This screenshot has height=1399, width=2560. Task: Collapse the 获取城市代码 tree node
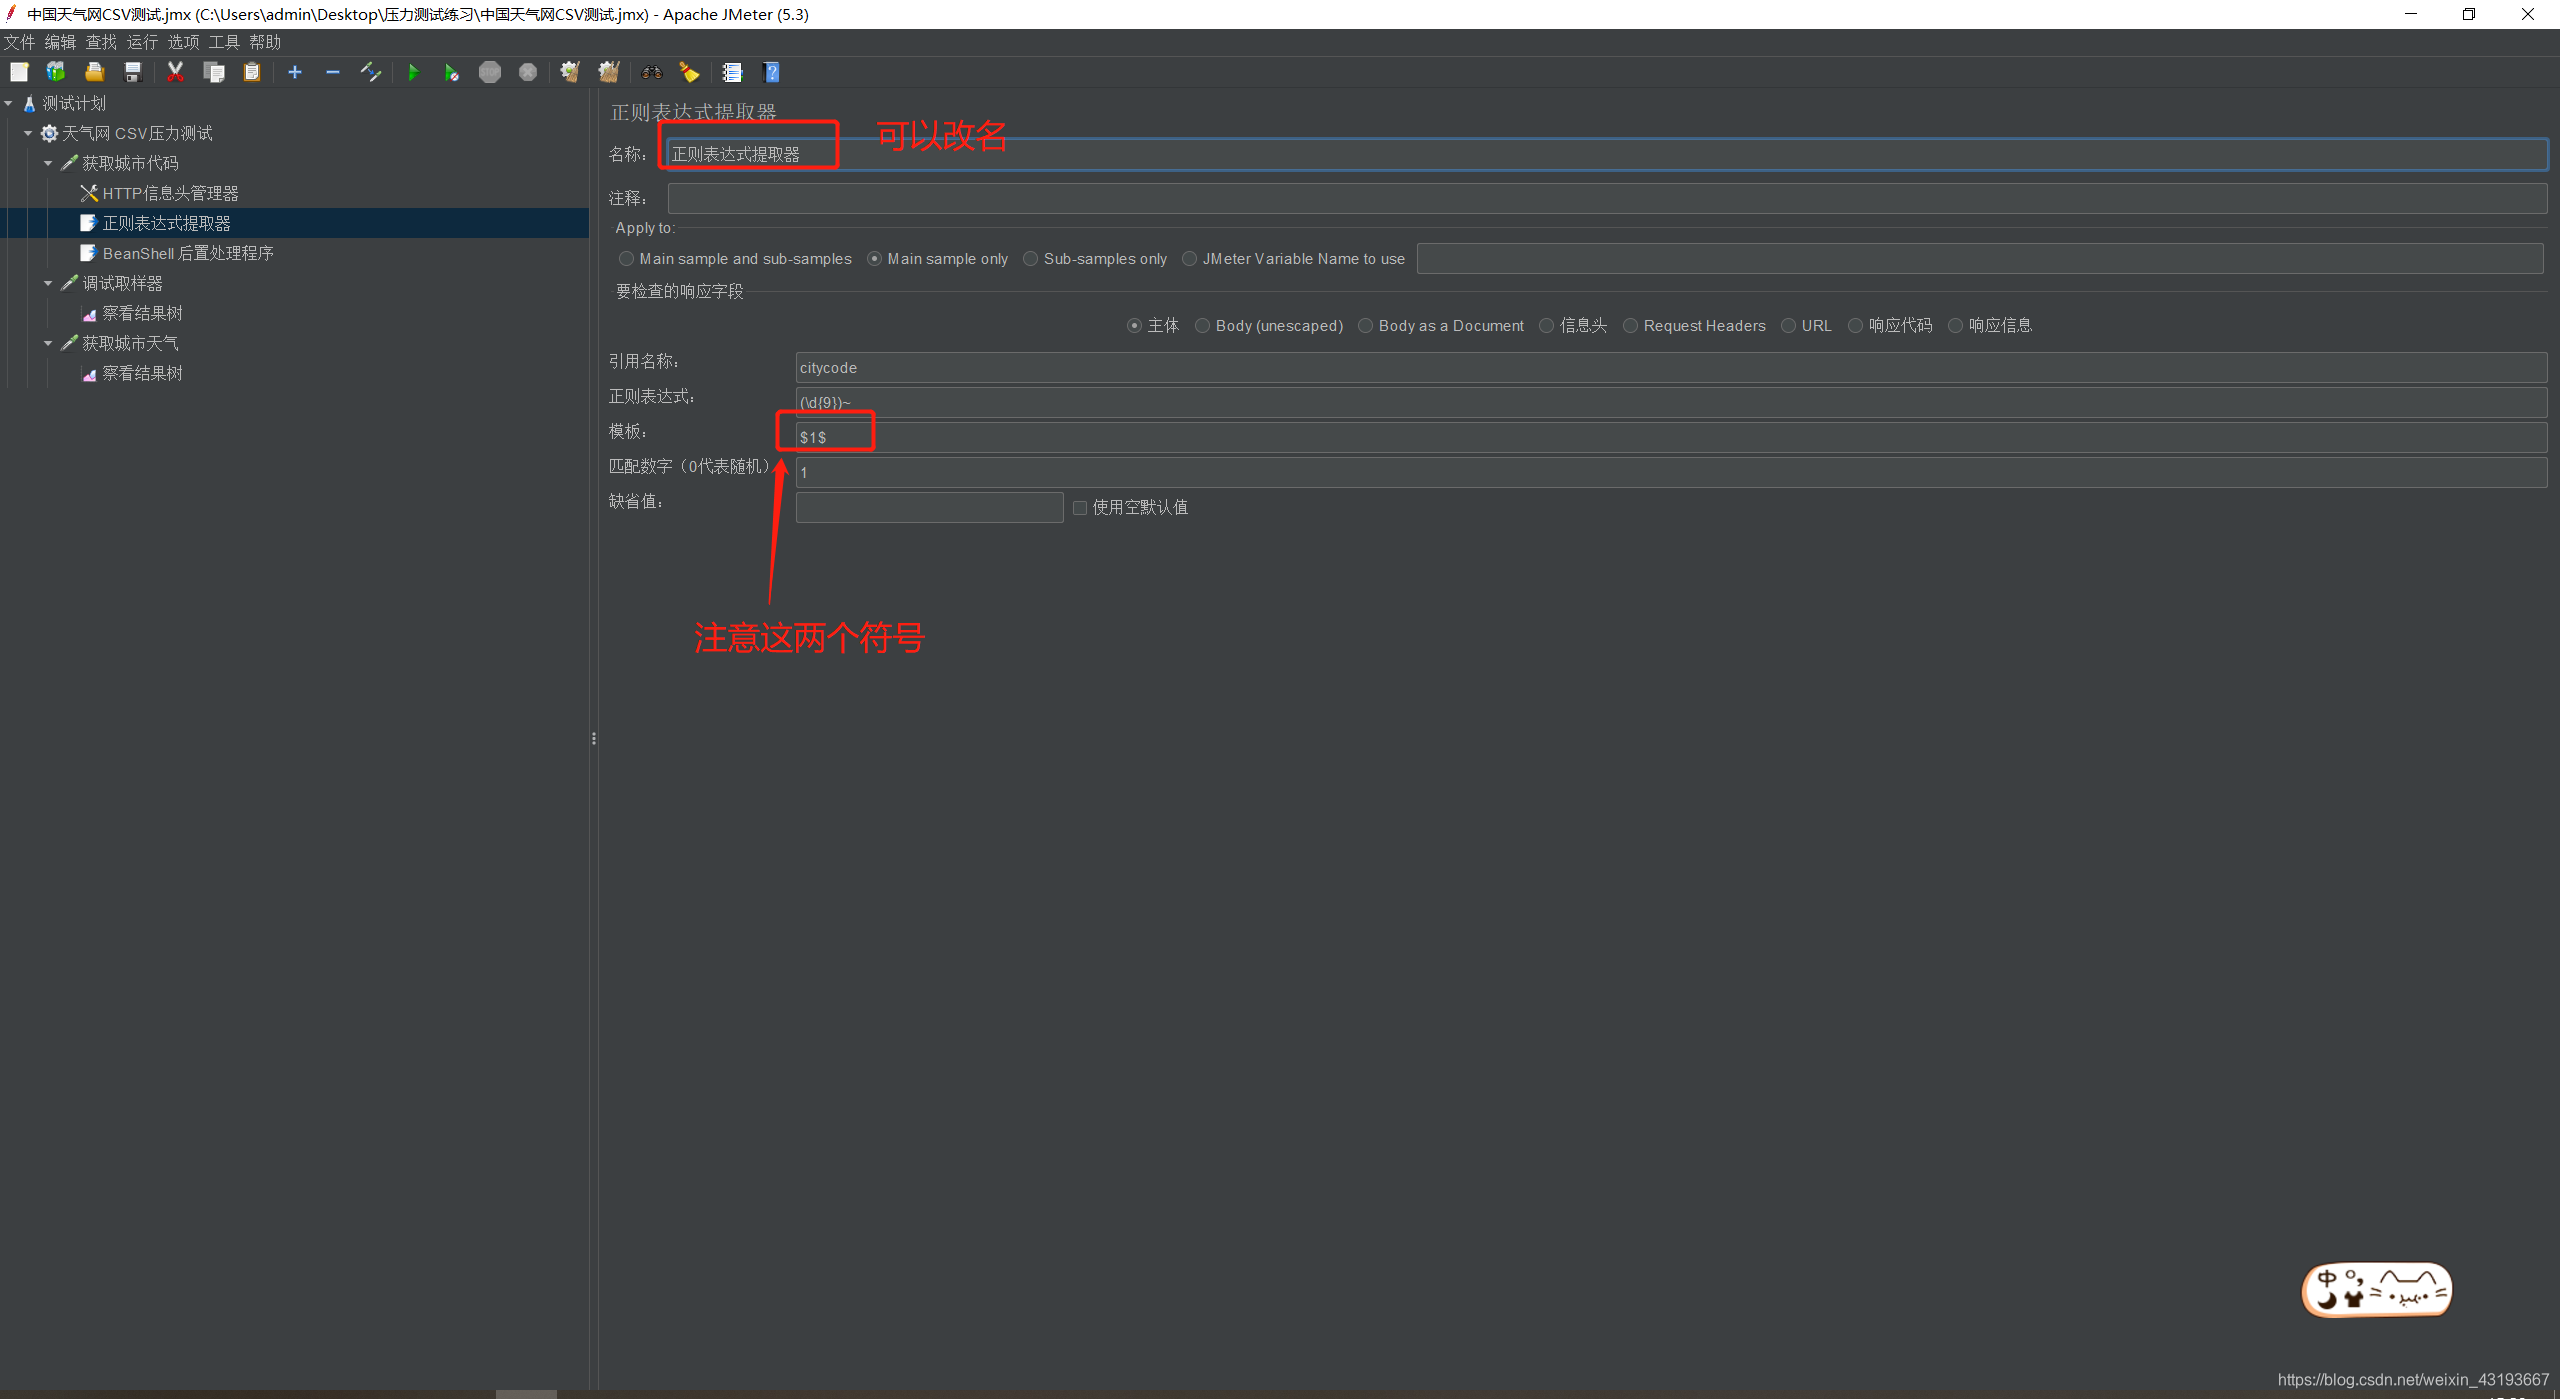[x=48, y=163]
